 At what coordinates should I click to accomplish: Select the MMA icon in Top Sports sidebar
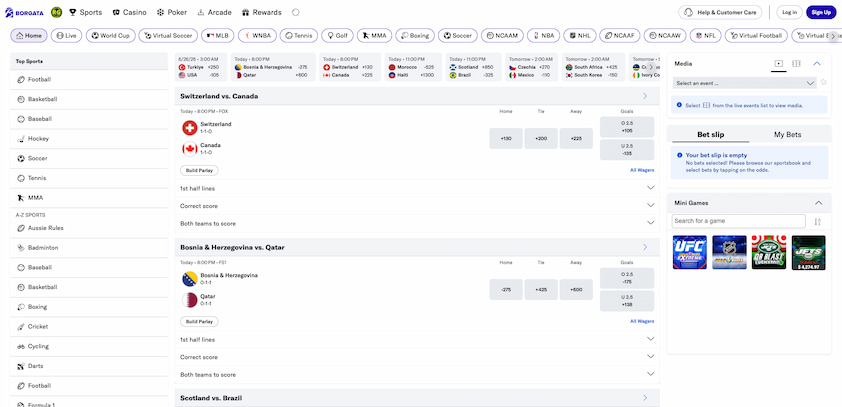21,198
